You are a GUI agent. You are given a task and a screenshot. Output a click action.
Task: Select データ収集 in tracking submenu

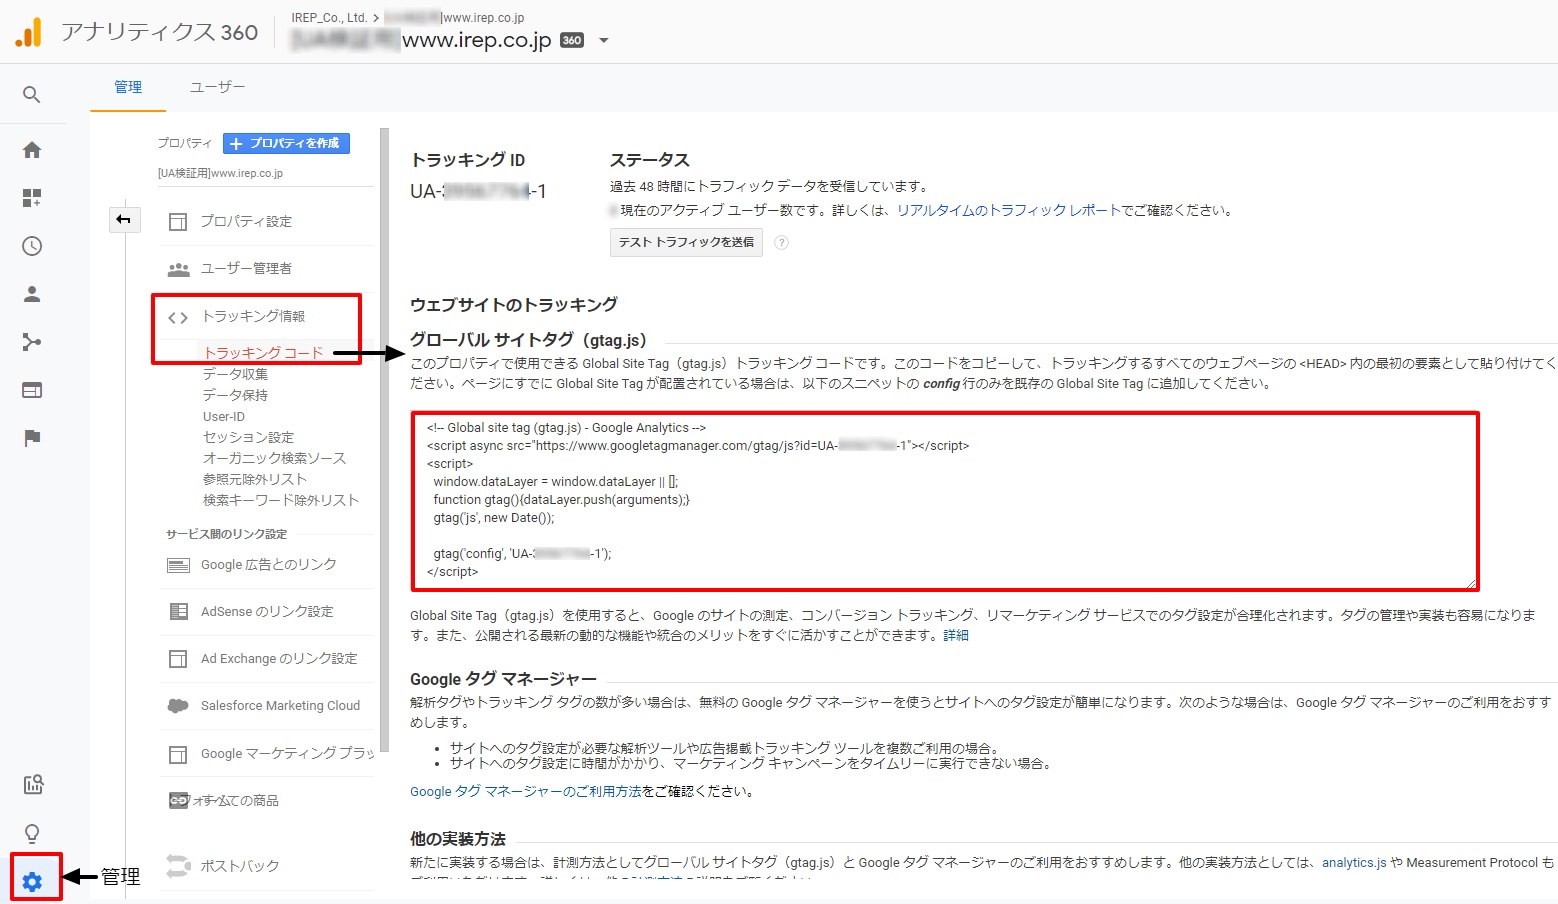point(235,374)
